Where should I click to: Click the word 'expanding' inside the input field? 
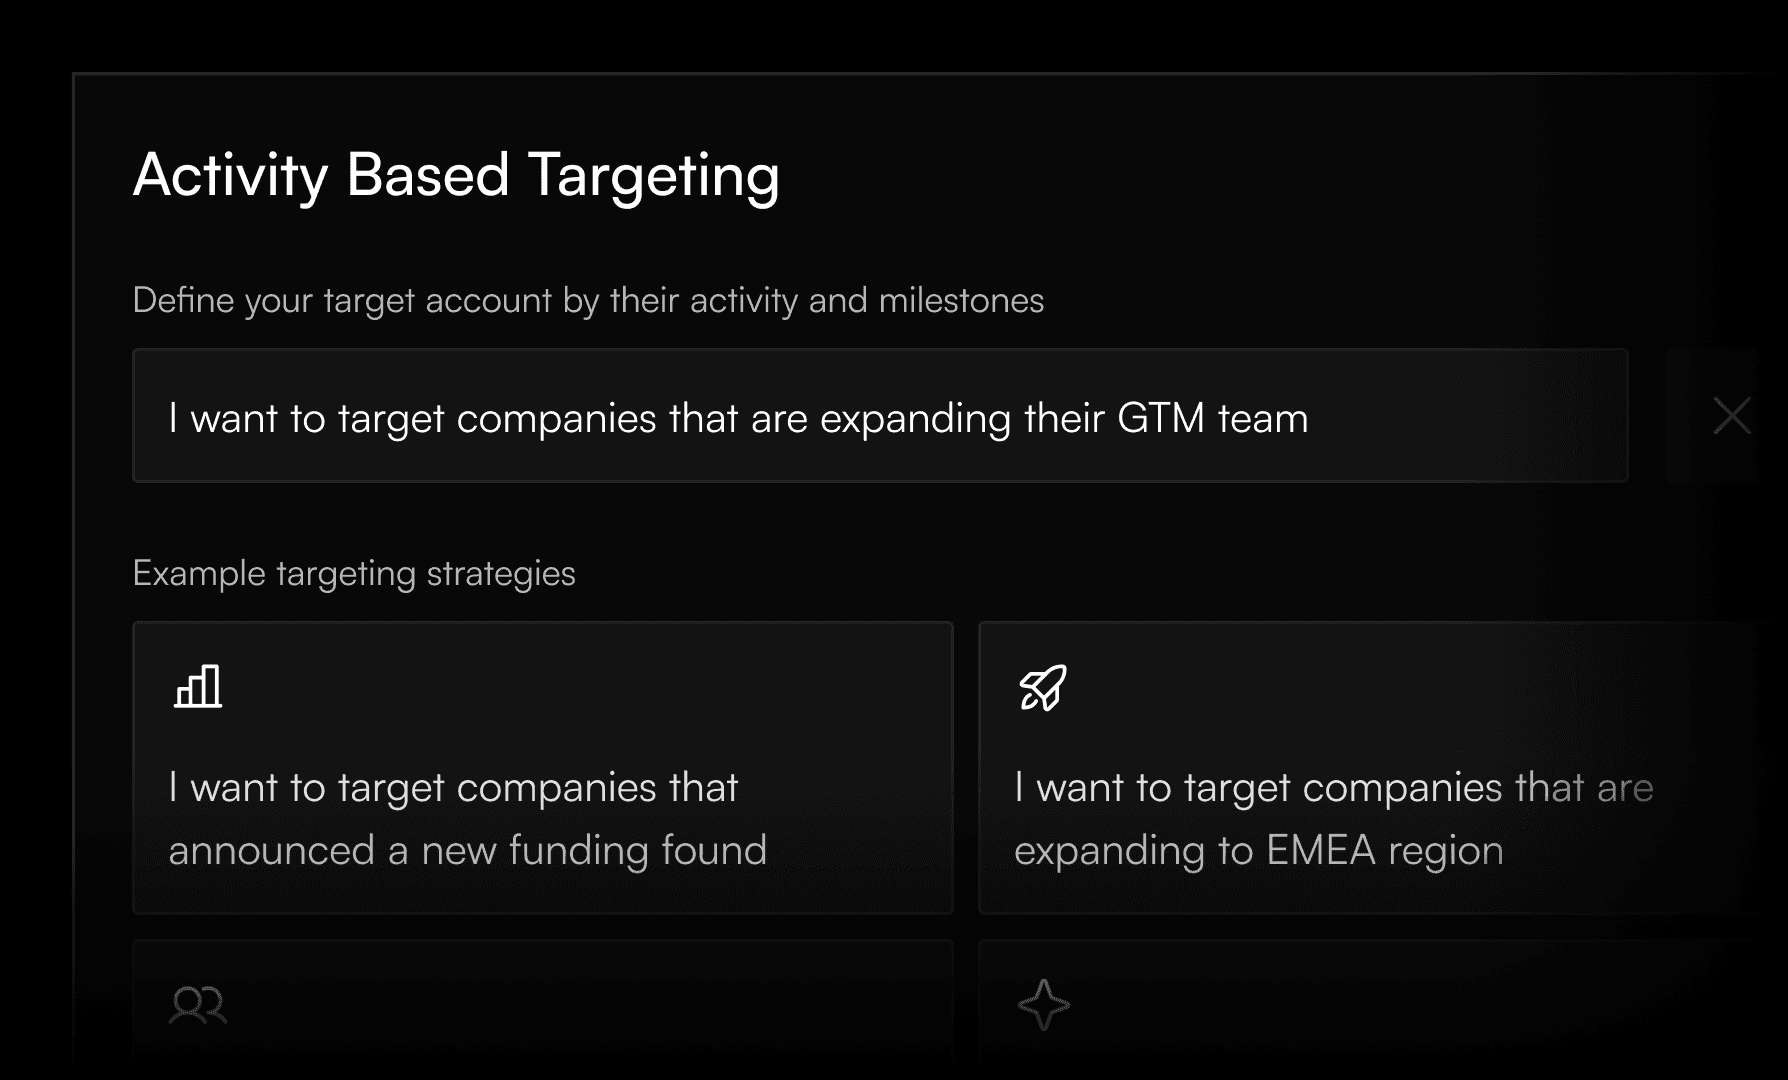tap(915, 420)
